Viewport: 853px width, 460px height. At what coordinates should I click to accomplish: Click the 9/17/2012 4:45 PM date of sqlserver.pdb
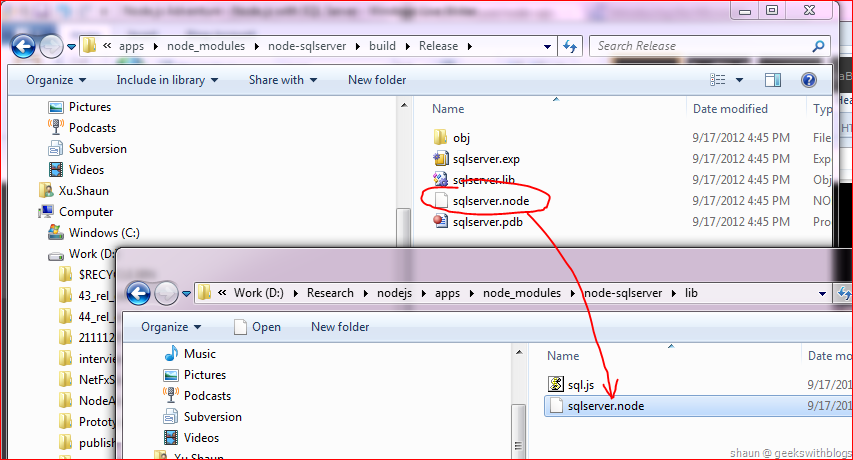(740, 222)
